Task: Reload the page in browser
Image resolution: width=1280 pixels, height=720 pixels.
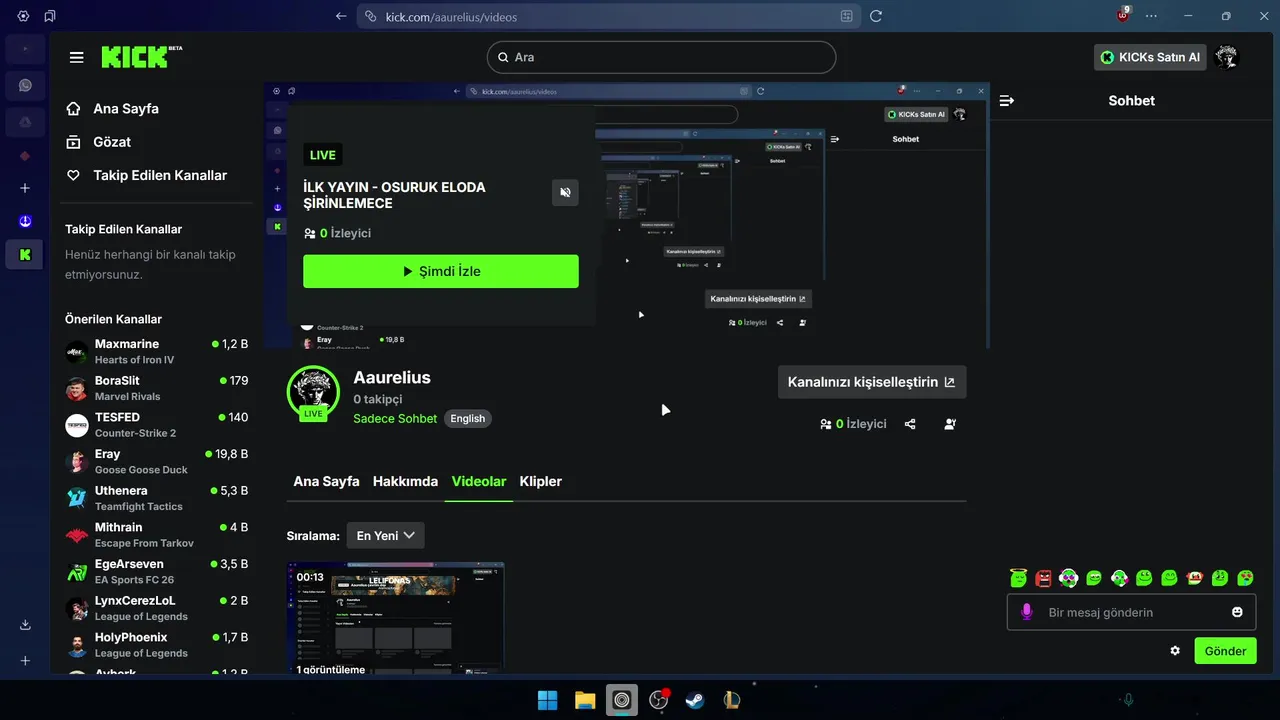Action: coord(876,16)
